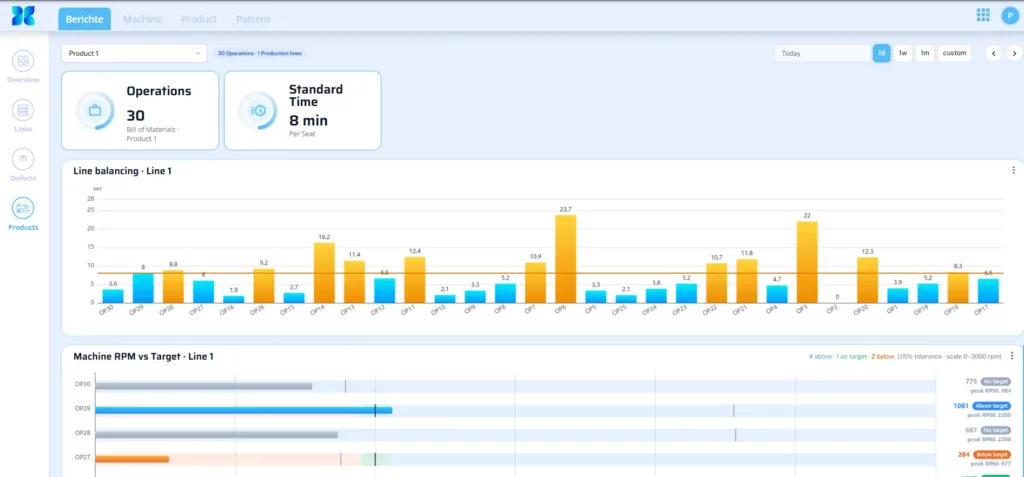Switch to the Pattern tab

click(x=253, y=19)
